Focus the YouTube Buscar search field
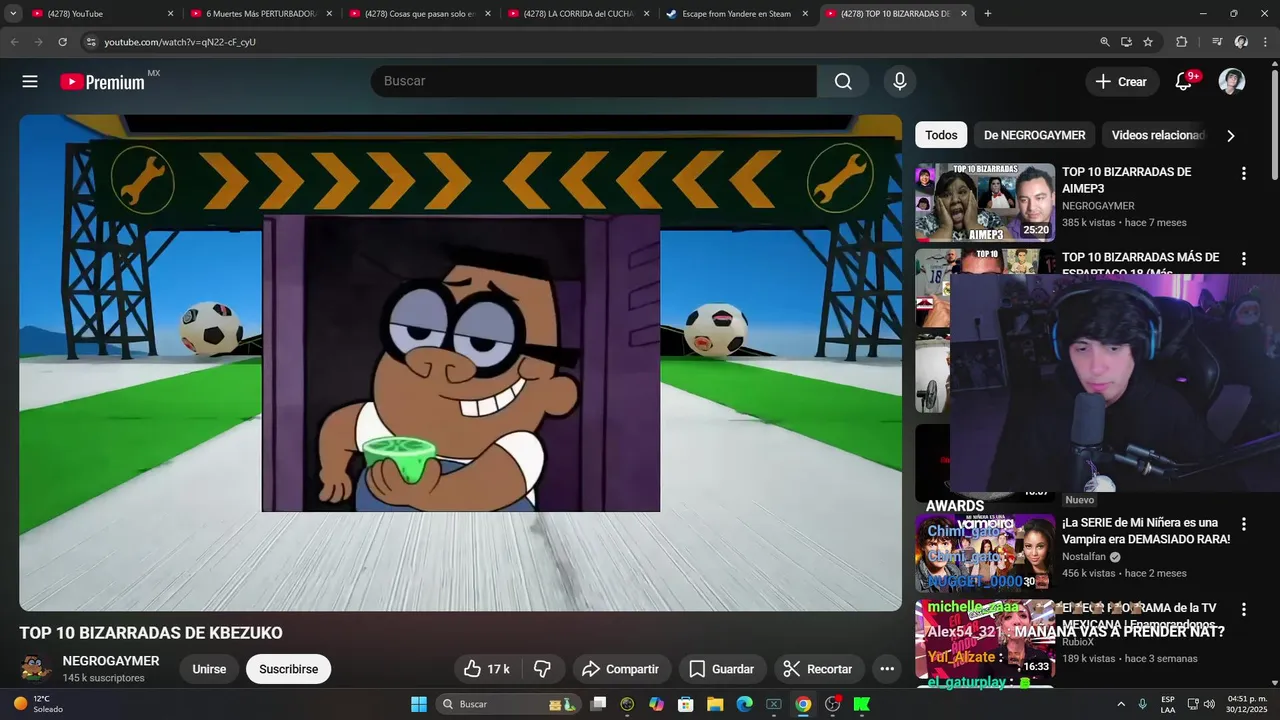This screenshot has height=720, width=1280. 594,81
